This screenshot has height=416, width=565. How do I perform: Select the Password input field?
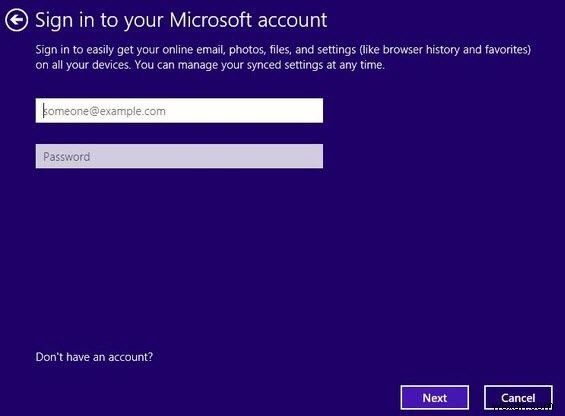click(179, 156)
